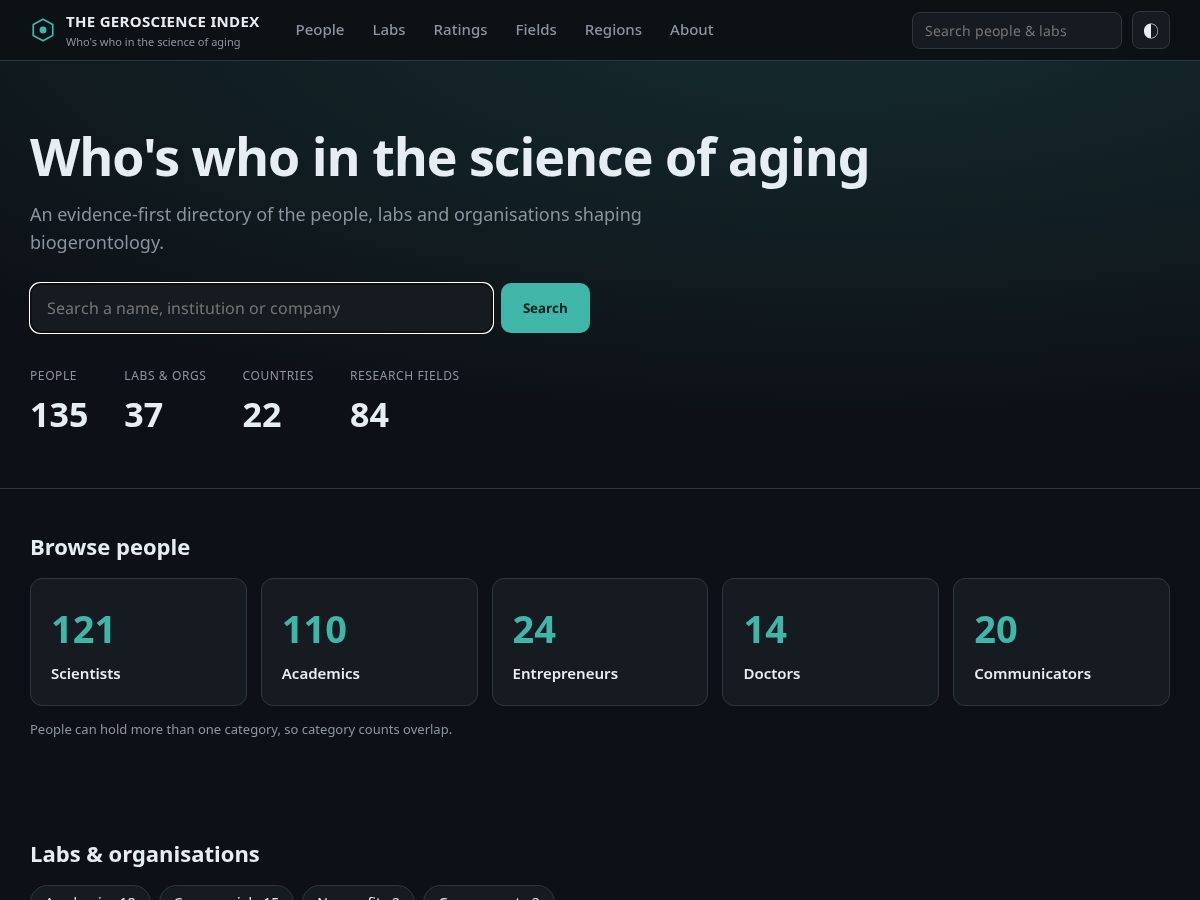The image size is (1200, 900).
Task: Open the People nav item
Action: (x=320, y=30)
